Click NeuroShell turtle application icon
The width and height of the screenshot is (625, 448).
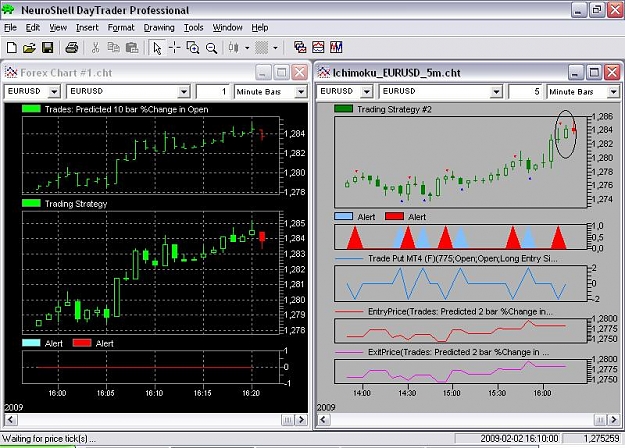(8, 10)
